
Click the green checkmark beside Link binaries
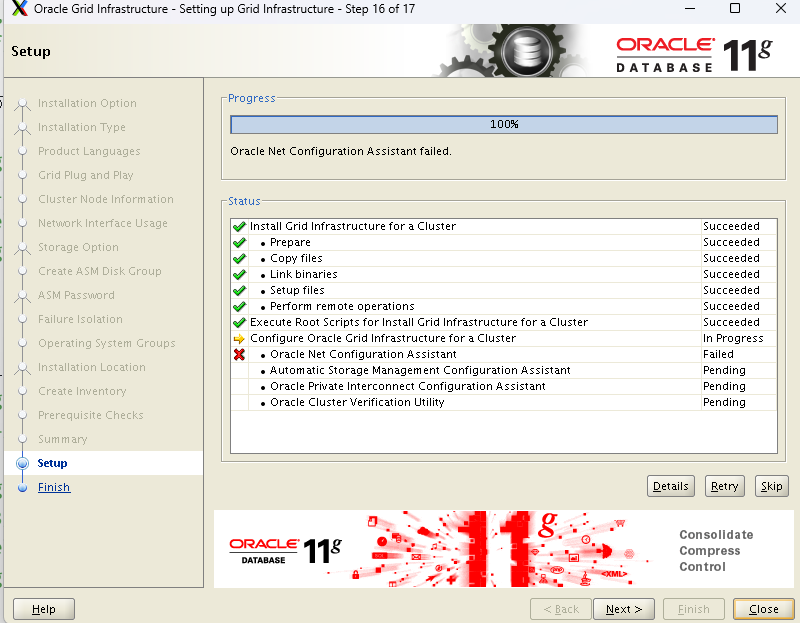coord(239,275)
